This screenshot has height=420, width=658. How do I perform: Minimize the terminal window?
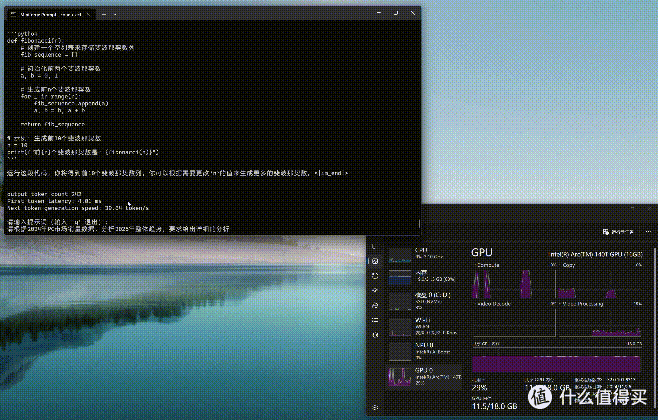coord(379,13)
